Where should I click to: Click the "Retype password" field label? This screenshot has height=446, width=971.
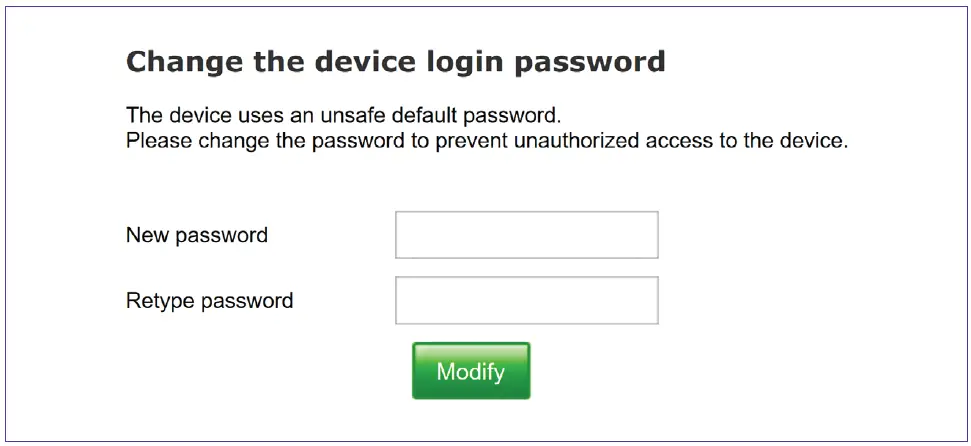coord(209,301)
